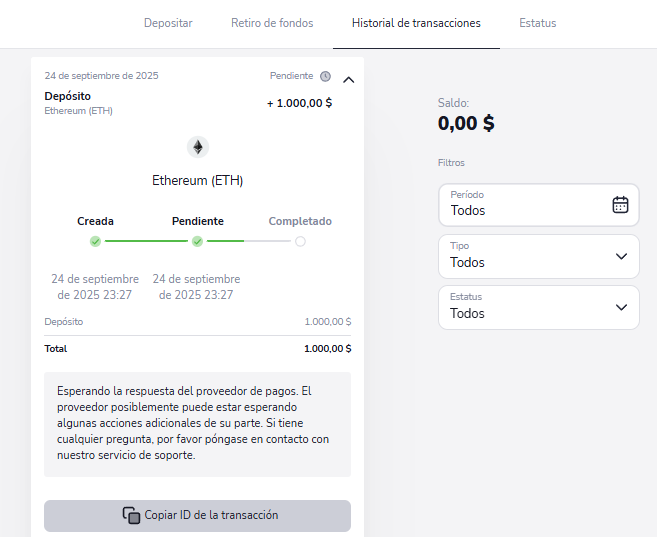The image size is (657, 537).
Task: Collapse the deposit transaction details
Action: point(348,78)
